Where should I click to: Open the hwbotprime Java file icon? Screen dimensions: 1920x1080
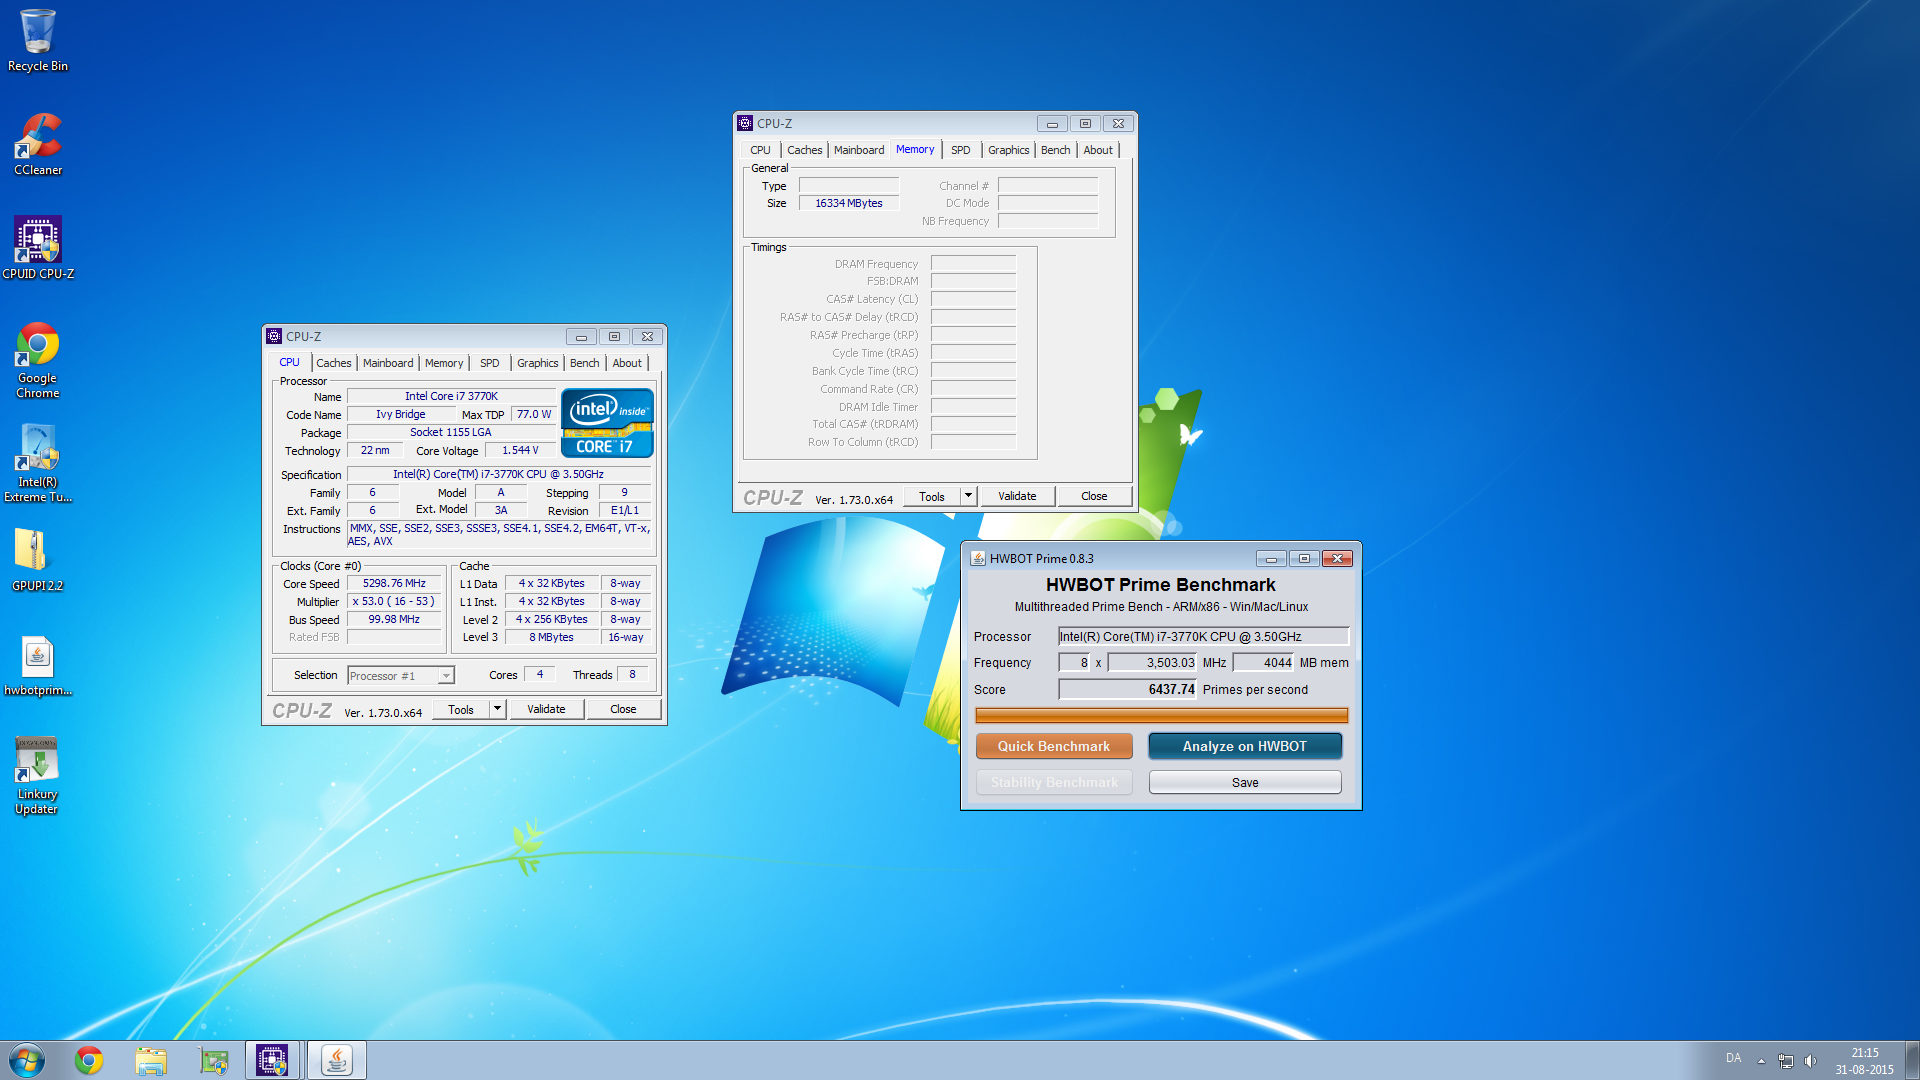pos(38,666)
